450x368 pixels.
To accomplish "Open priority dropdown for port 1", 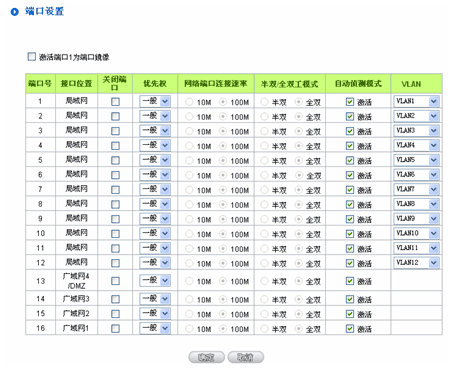I will 155,101.
